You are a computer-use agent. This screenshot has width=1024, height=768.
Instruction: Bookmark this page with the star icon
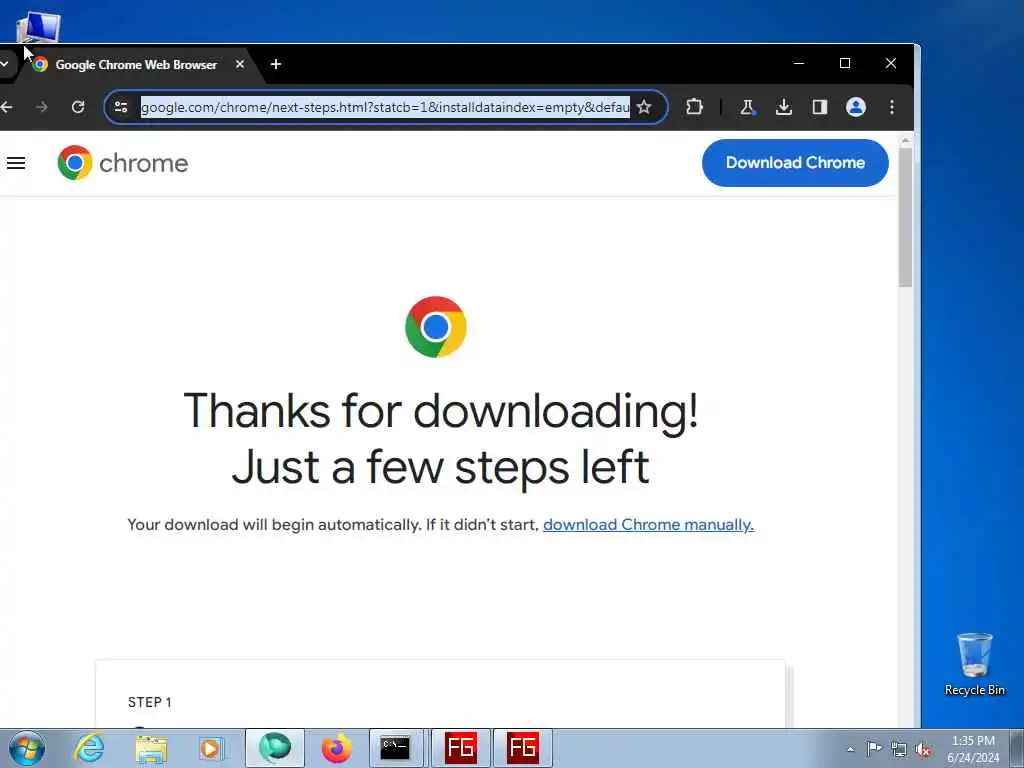[x=644, y=107]
